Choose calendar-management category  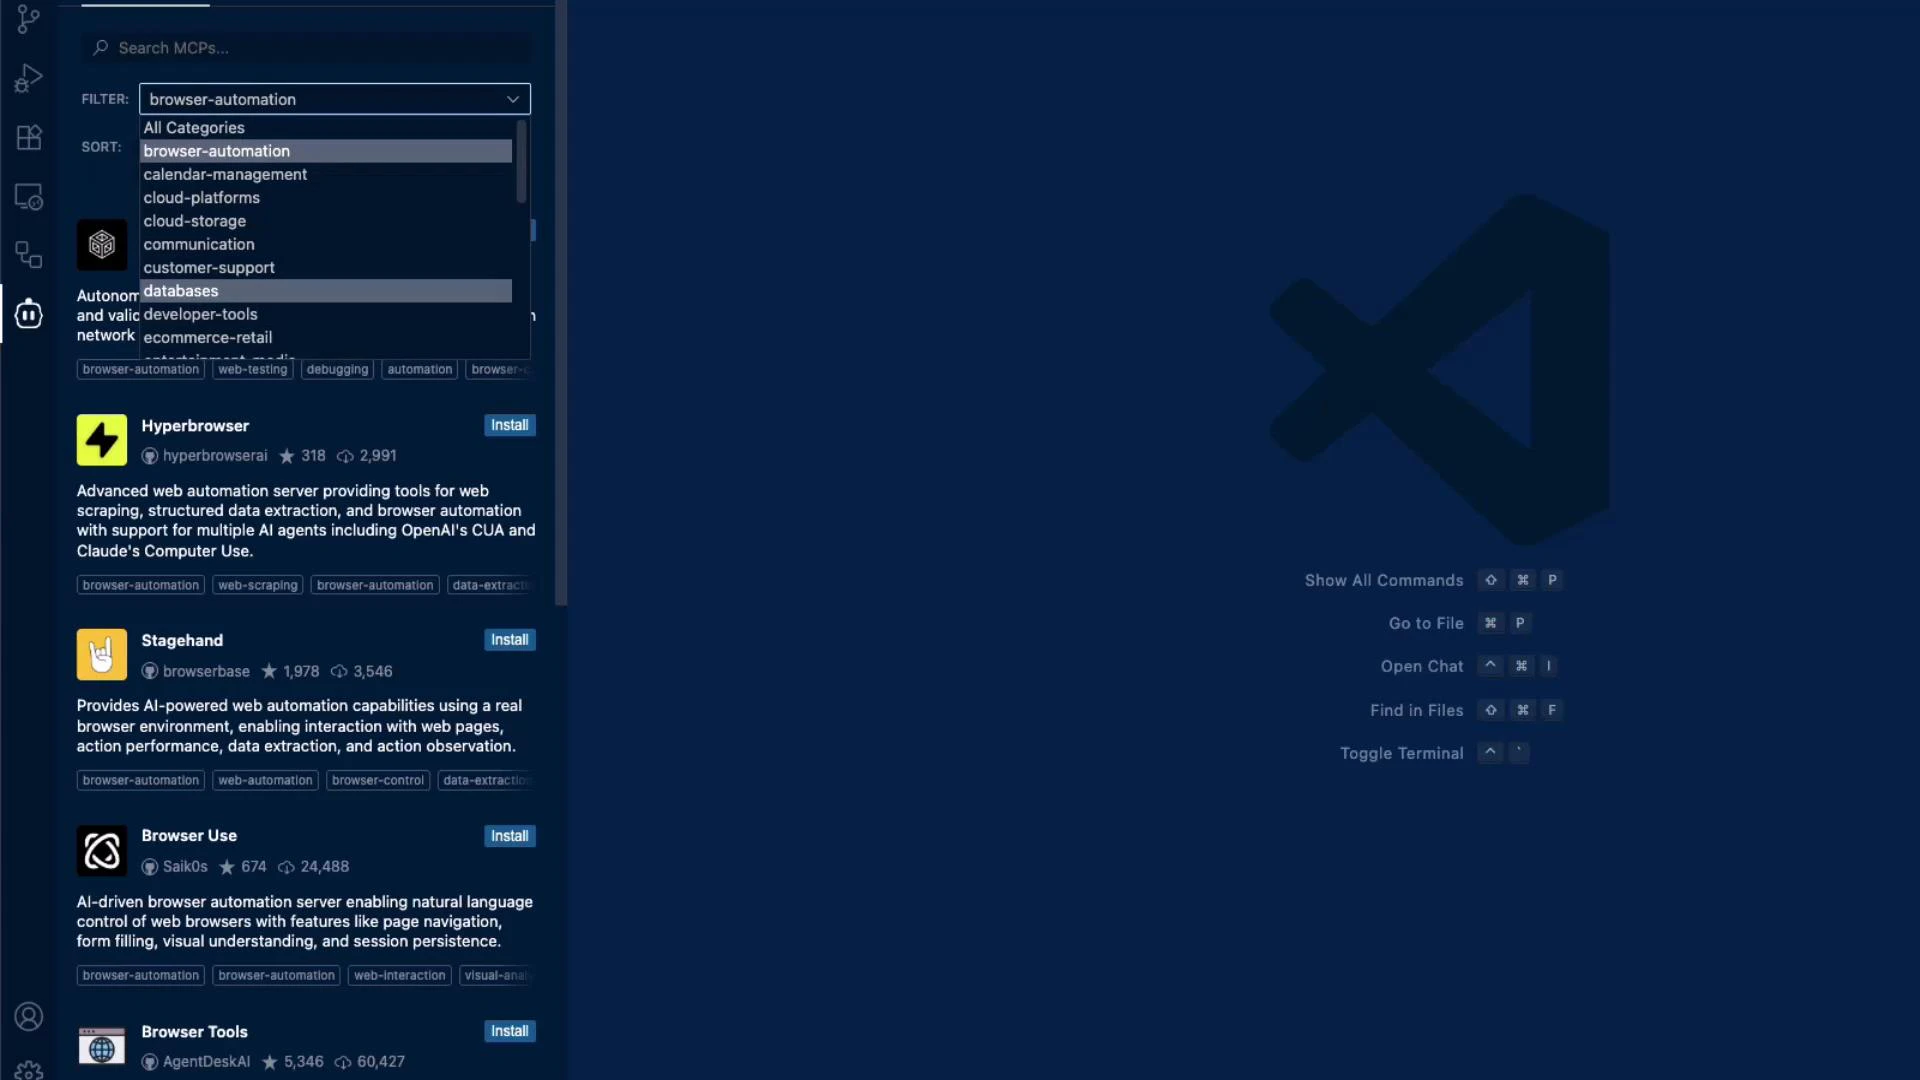327,174
